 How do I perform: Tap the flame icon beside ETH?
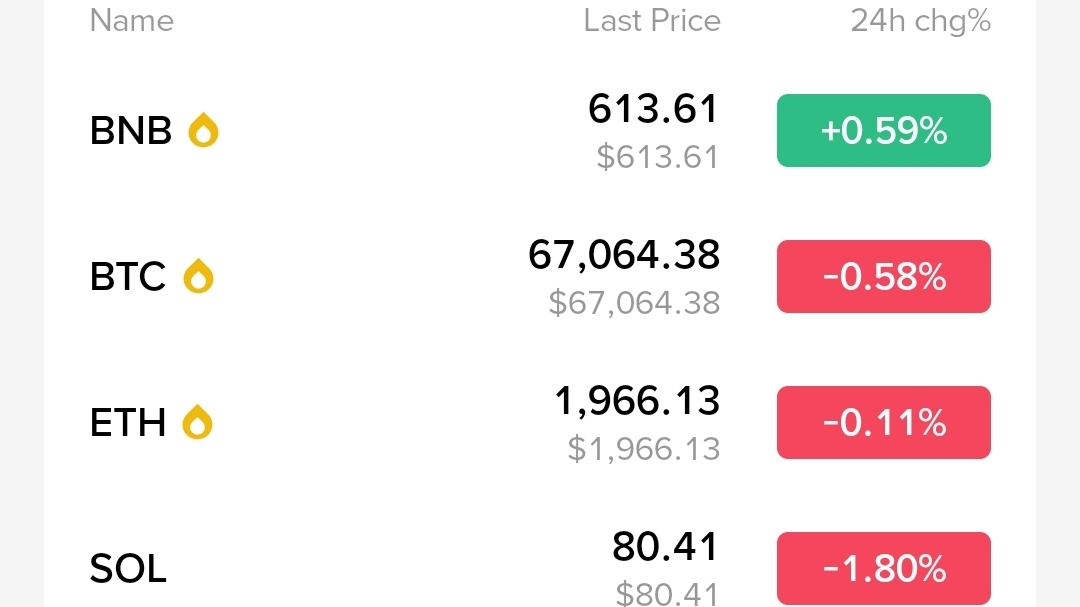coord(198,422)
